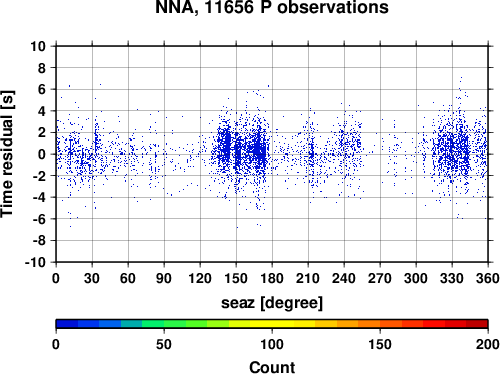Click the 'seaz [degree]' x-axis label

point(272,303)
